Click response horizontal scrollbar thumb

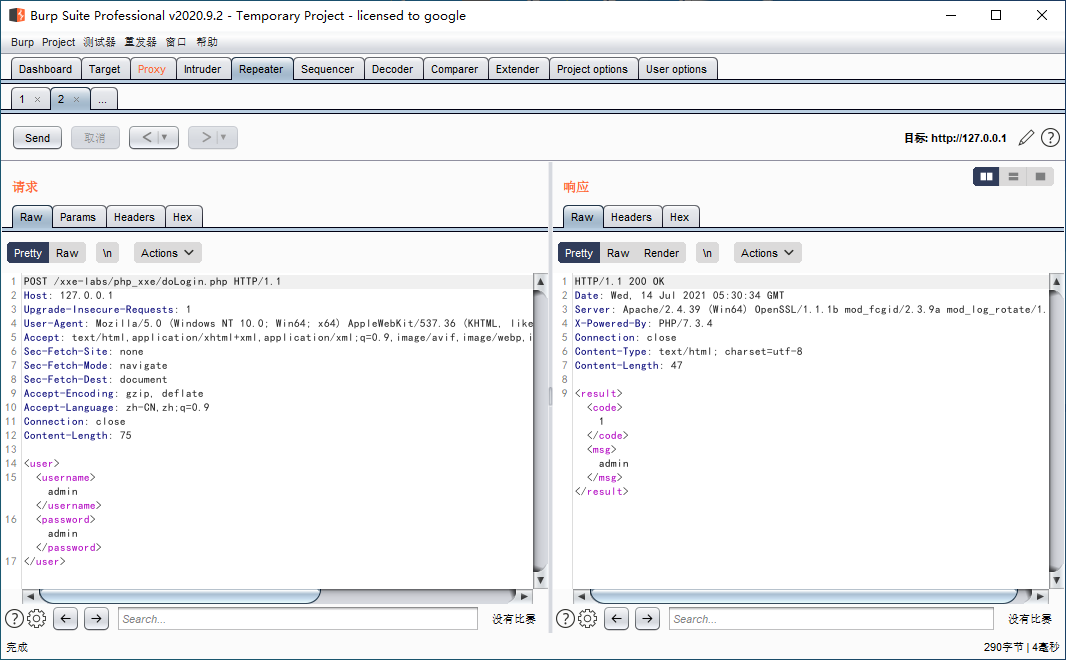(x=804, y=596)
